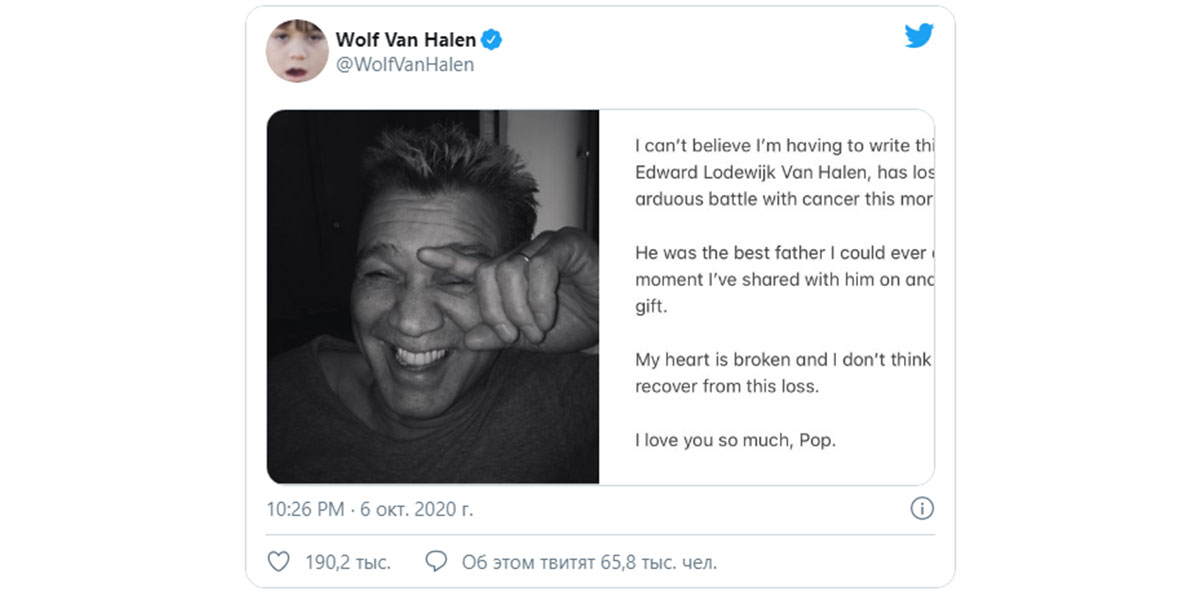Like the tweet with the heart icon
The image size is (1200, 600).
[x=279, y=562]
